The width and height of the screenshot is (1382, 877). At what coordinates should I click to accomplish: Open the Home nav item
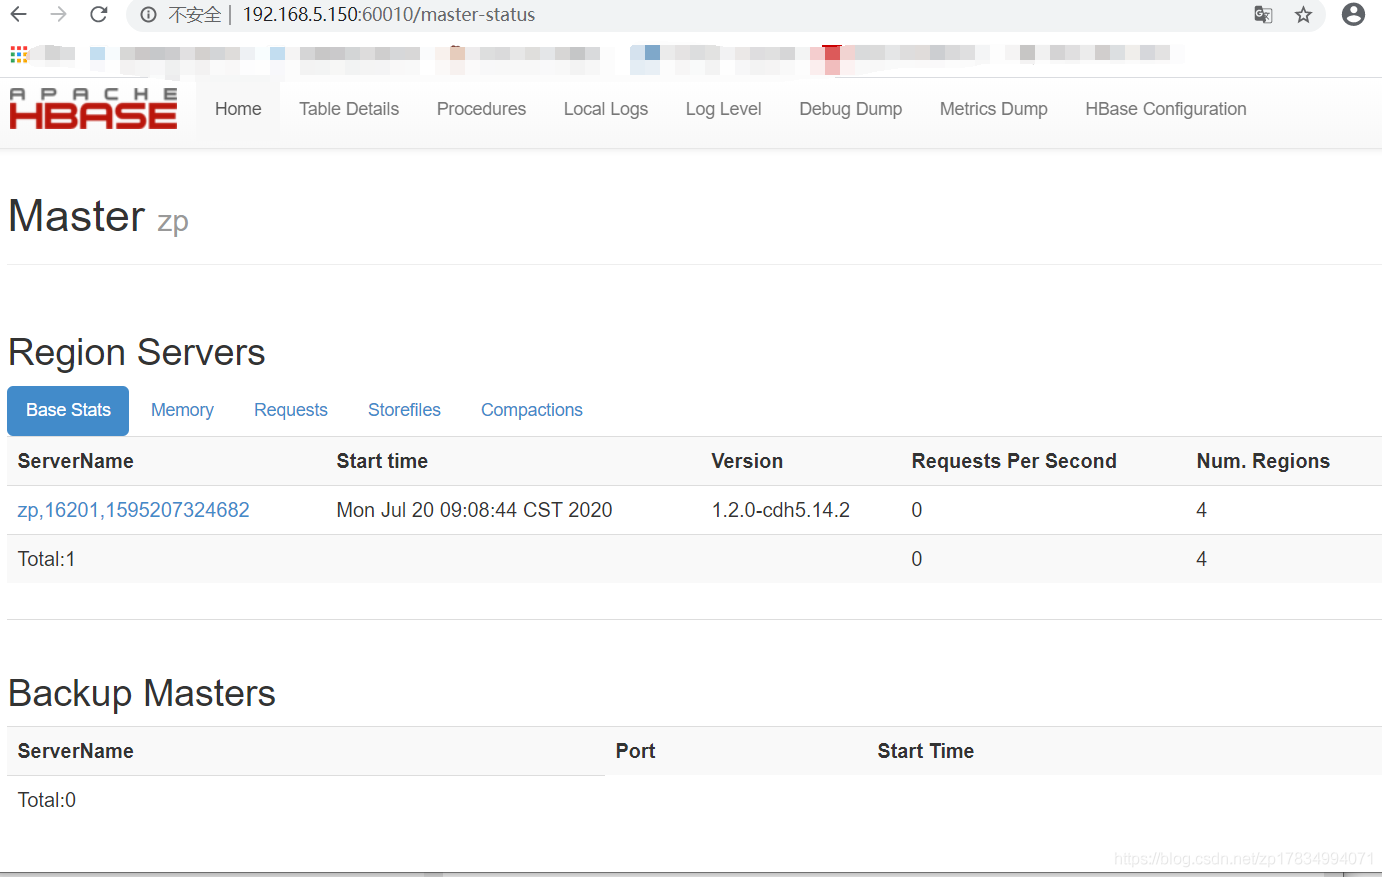[238, 109]
